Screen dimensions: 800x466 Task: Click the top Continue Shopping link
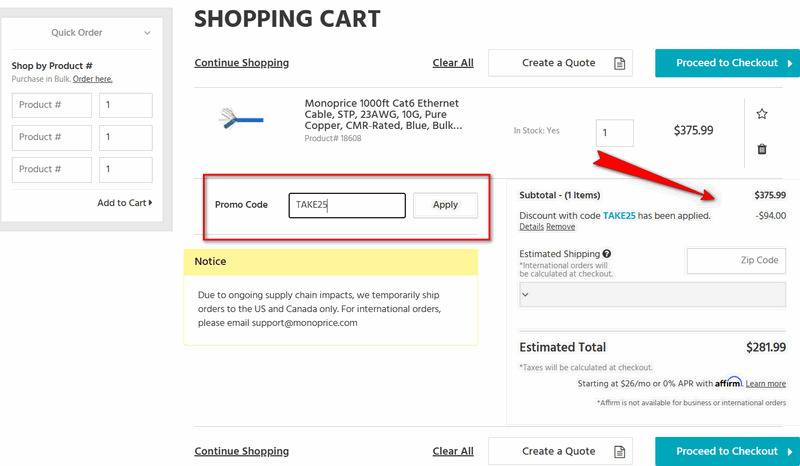coord(241,63)
